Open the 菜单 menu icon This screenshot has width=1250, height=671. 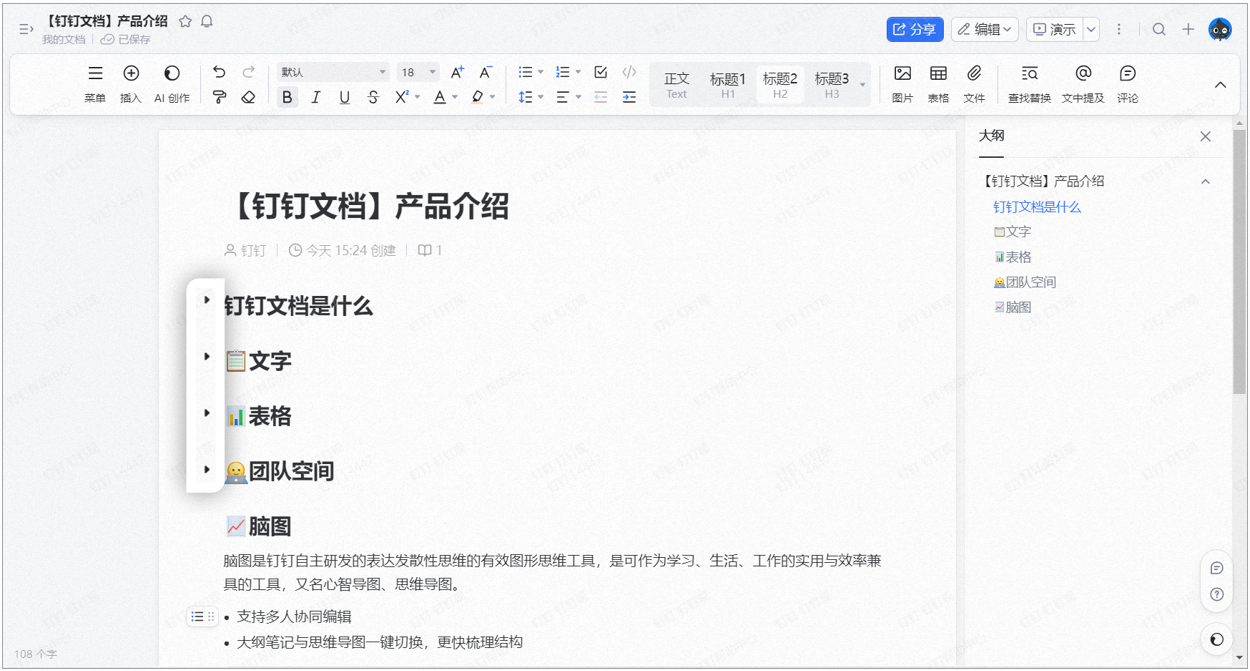(x=95, y=83)
